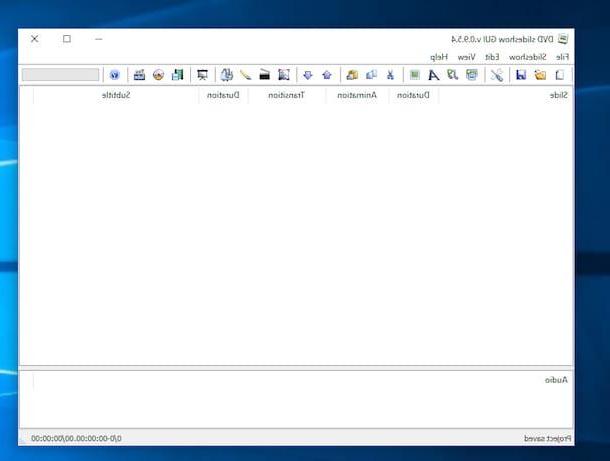This screenshot has height=461, width=610.
Task: Click the Animation column header
Action: click(357, 95)
